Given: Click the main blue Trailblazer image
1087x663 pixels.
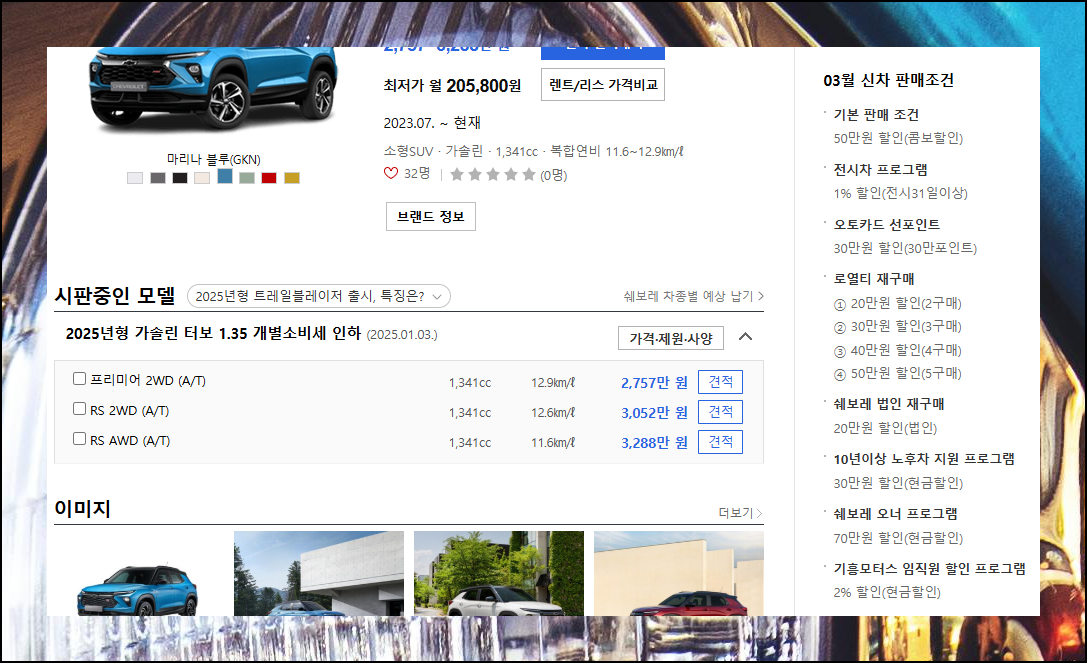Looking at the screenshot, I should 214,90.
